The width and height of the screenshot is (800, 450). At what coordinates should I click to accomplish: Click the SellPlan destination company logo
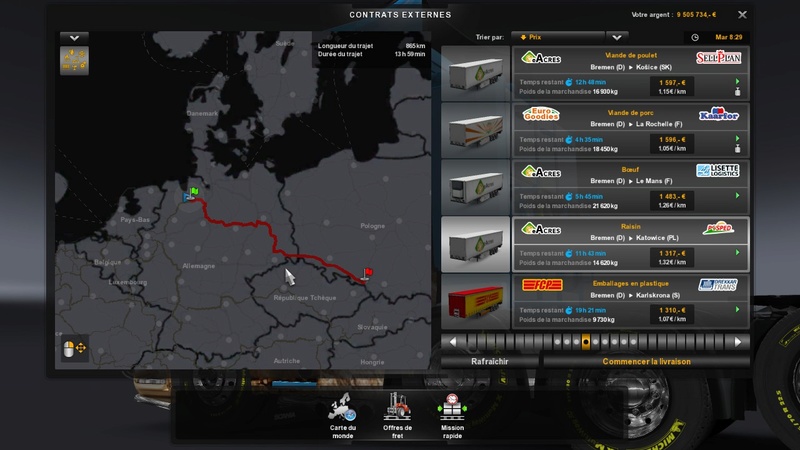point(718,57)
